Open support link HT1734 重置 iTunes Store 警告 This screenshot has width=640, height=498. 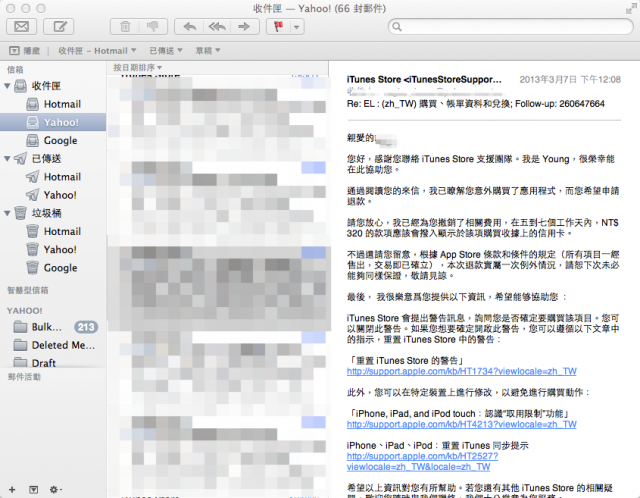(x=461, y=371)
